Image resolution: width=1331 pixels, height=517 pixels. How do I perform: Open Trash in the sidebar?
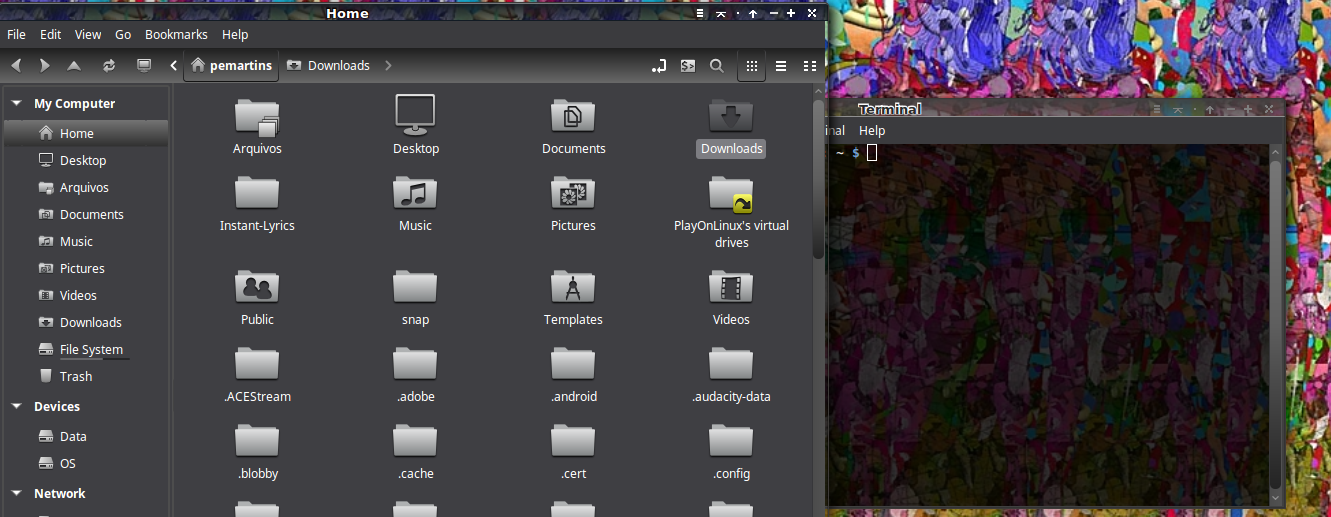point(86,376)
